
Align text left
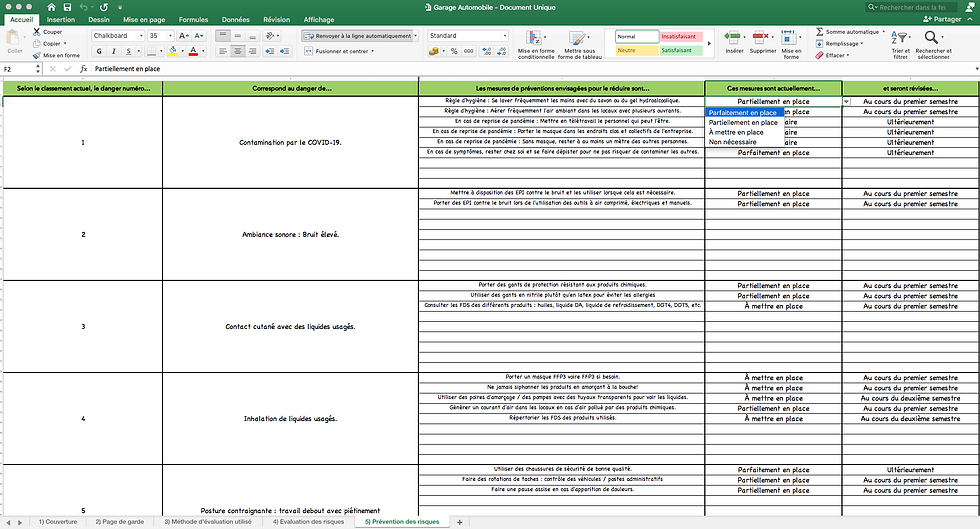coord(222,51)
